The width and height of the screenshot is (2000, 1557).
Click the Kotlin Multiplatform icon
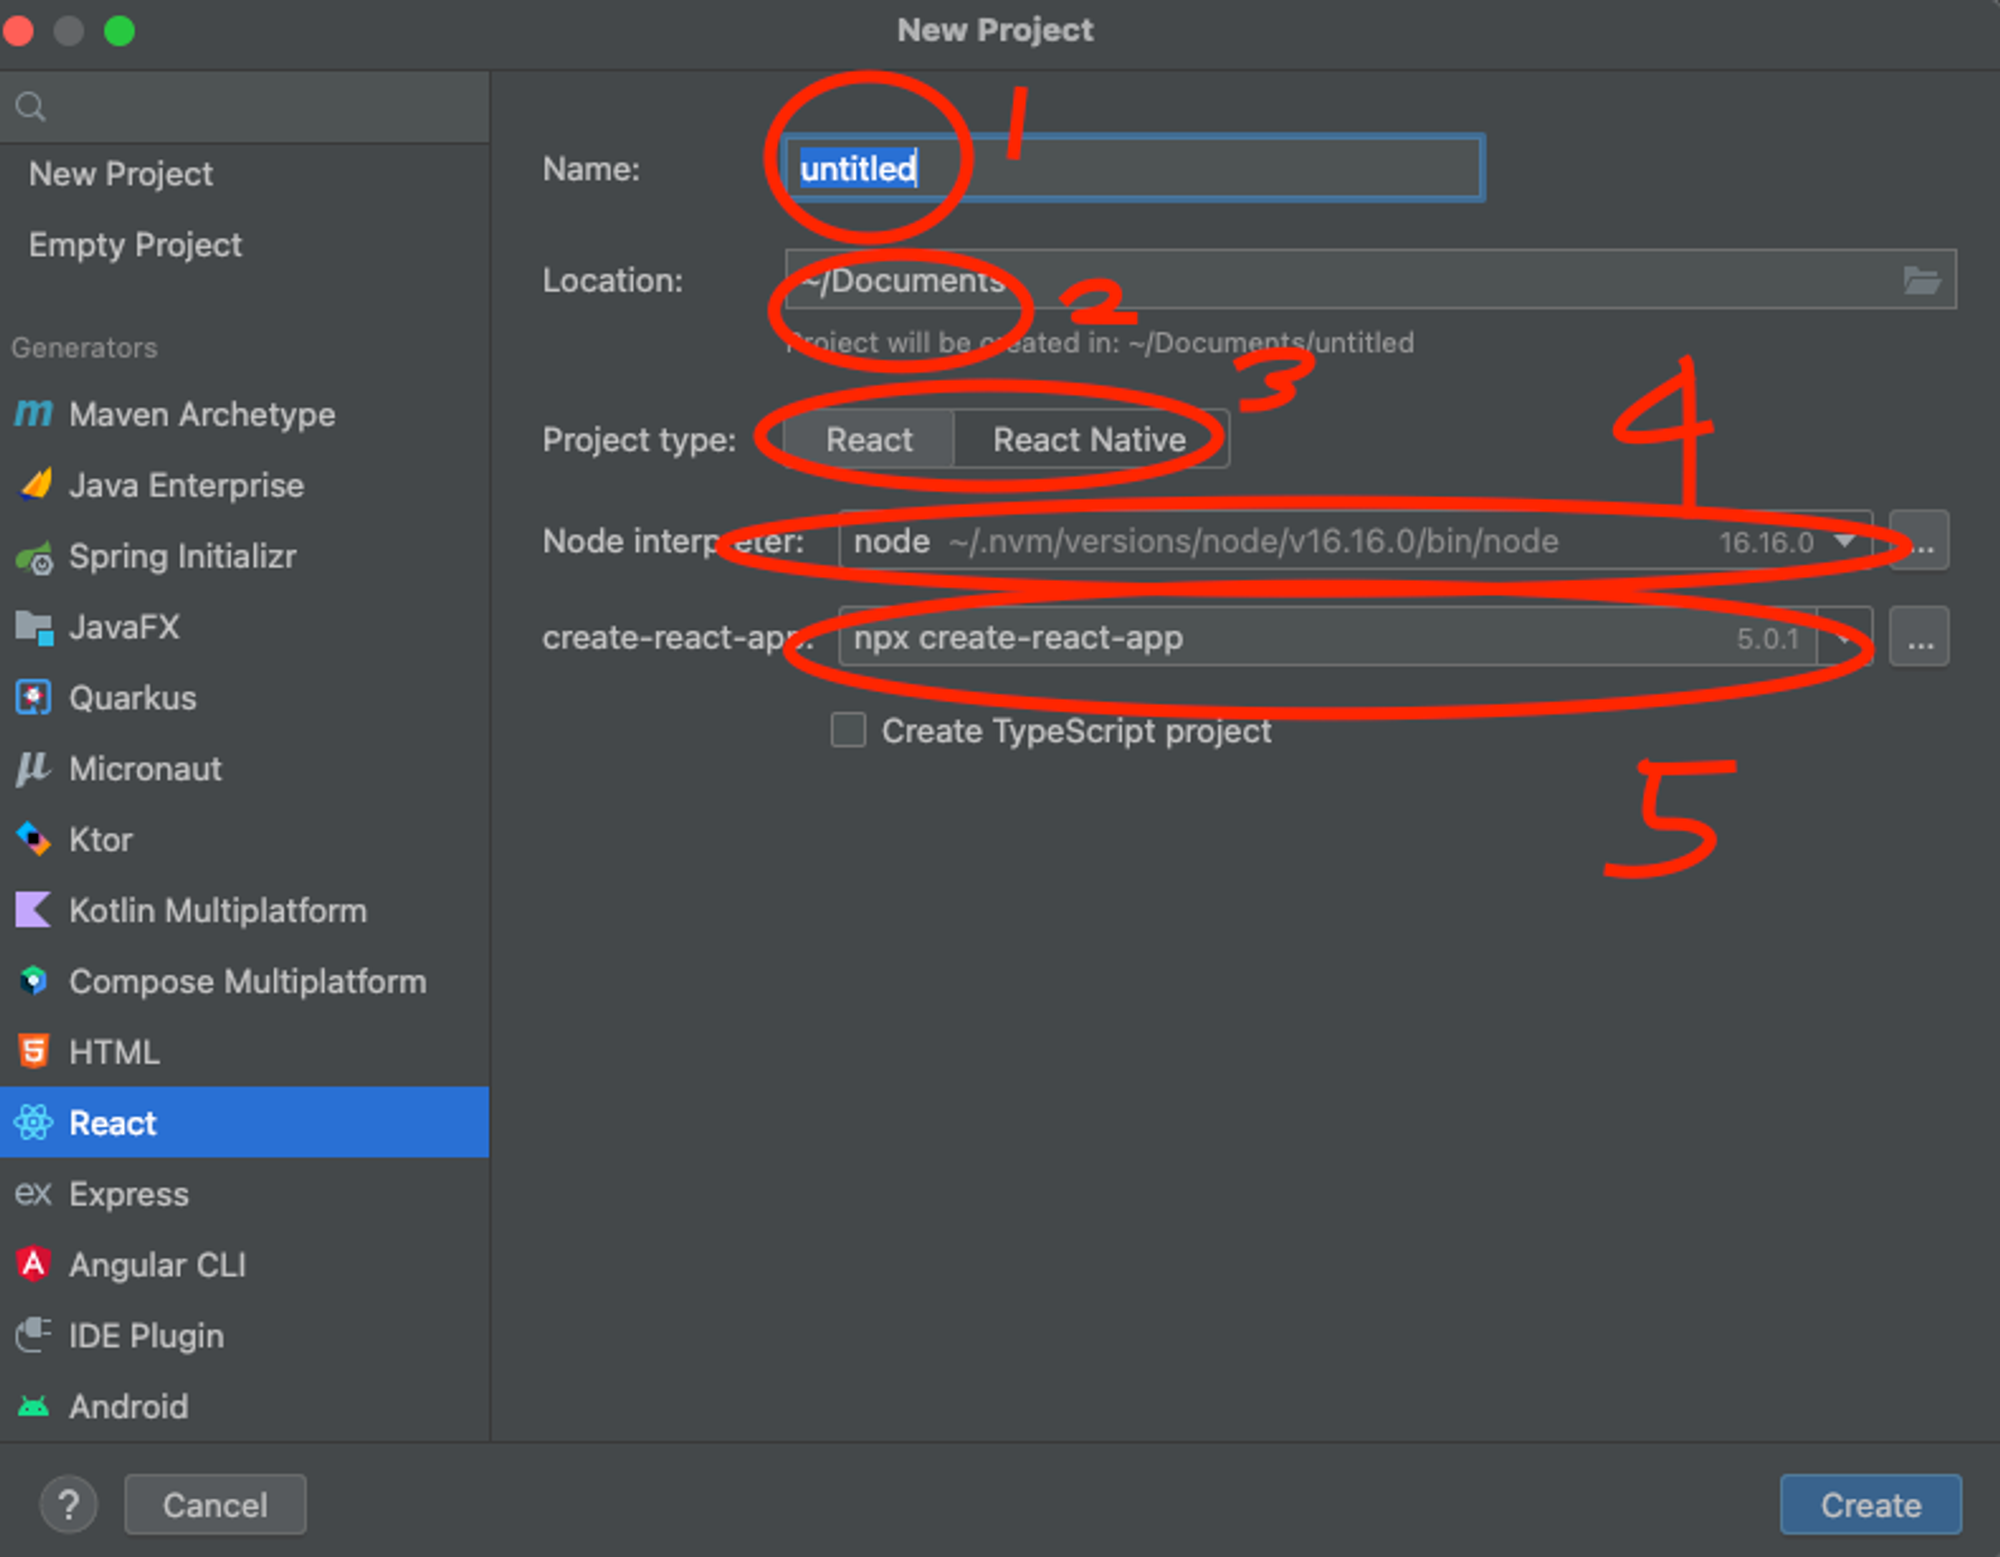(33, 910)
